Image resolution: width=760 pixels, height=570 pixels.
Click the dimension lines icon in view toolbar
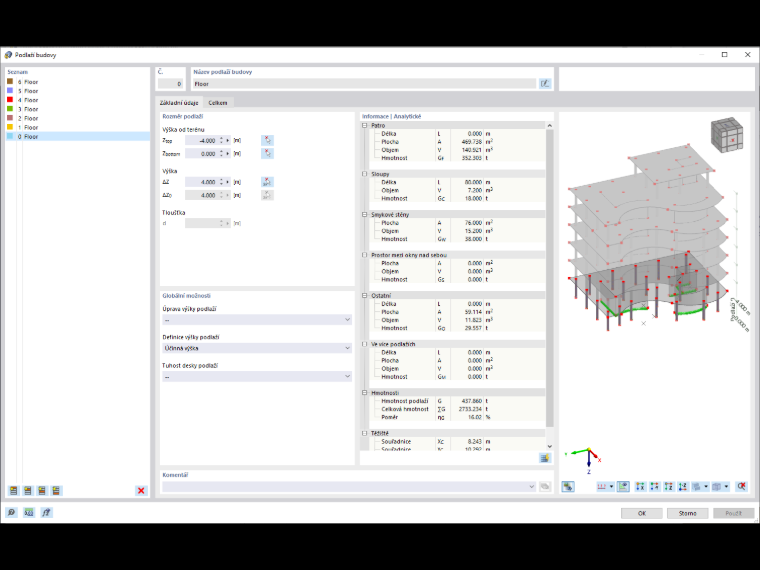602,486
